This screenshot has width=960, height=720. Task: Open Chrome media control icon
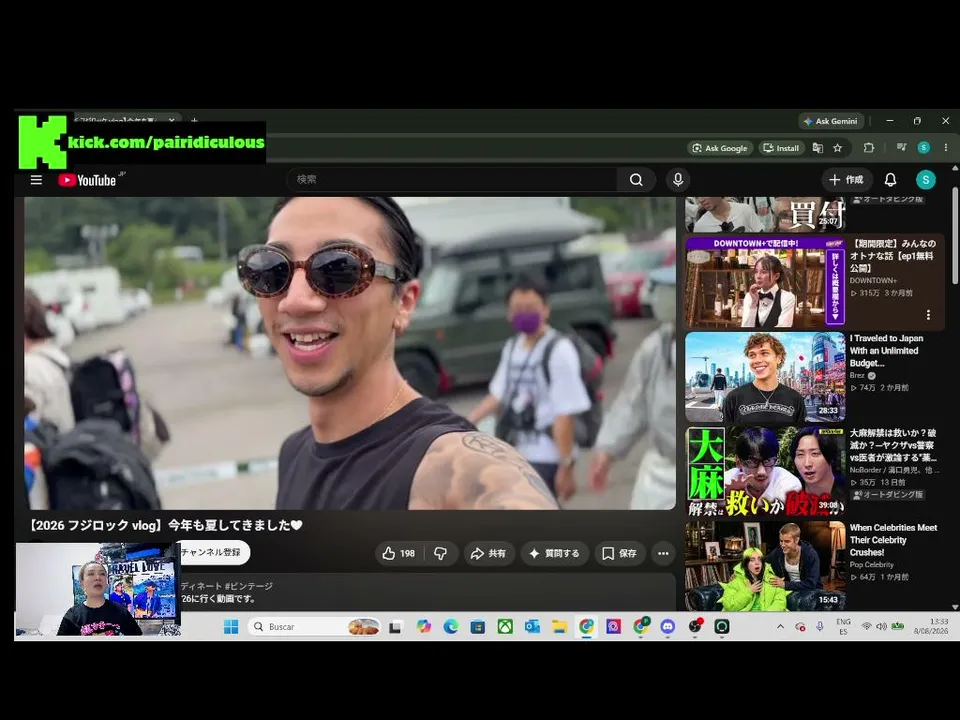coord(901,148)
